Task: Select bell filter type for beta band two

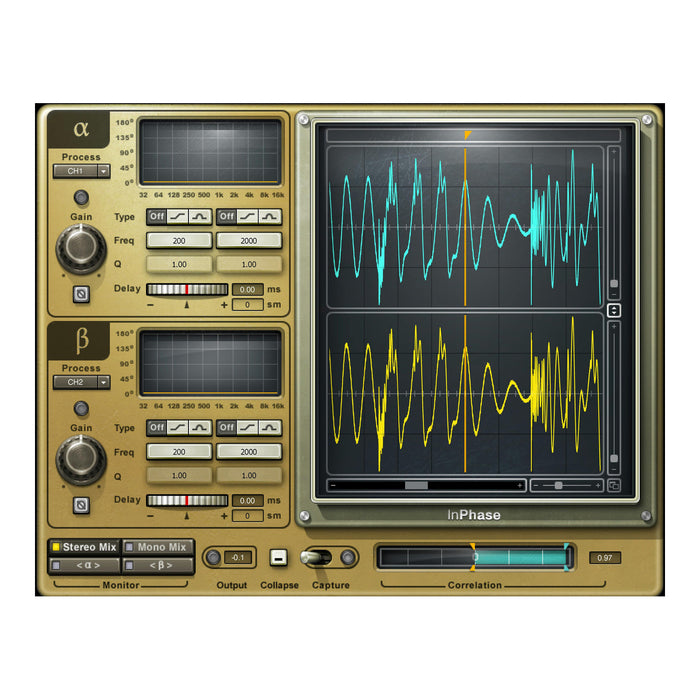Action: tap(270, 428)
